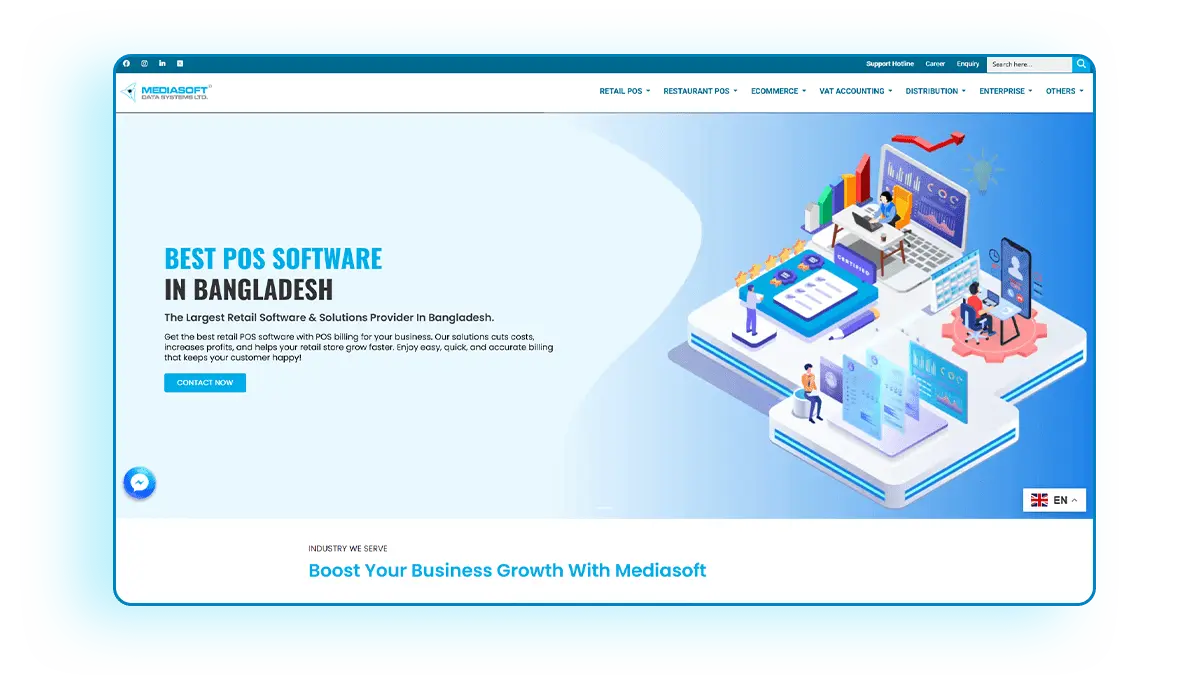
Task: Expand the Retail POS dropdown menu
Action: pos(624,91)
